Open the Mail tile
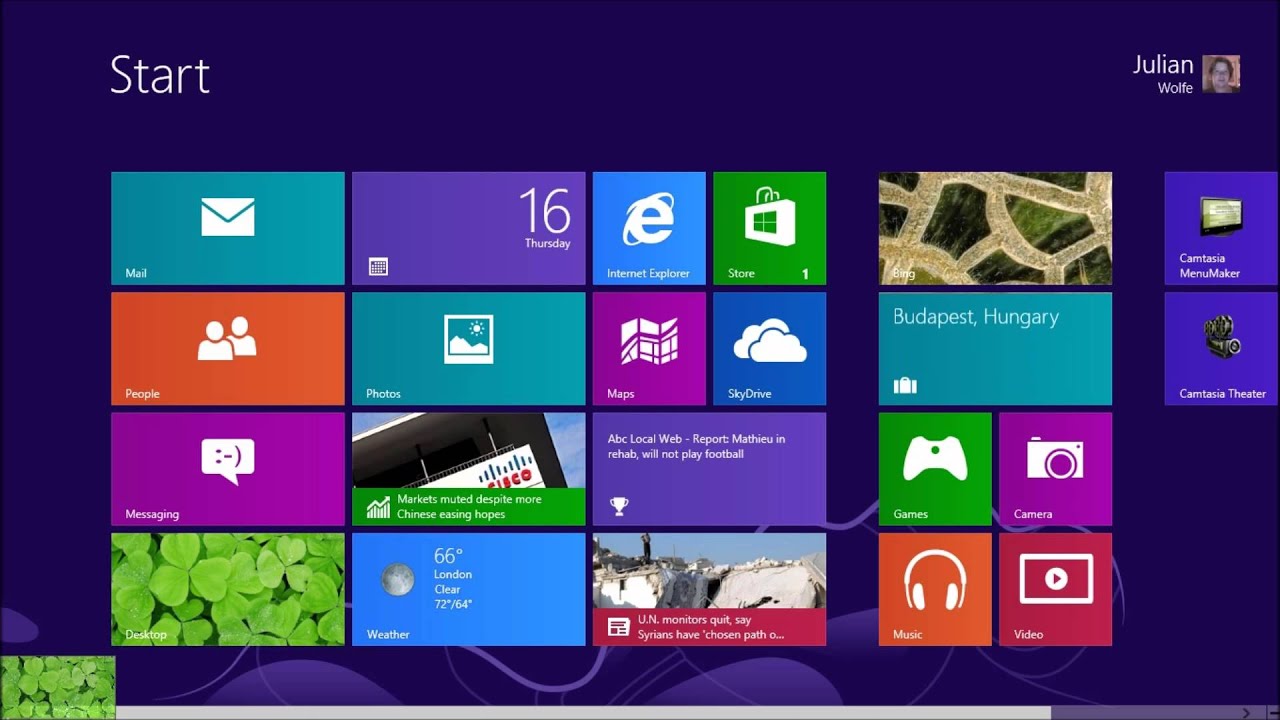This screenshot has width=1280, height=720. (228, 228)
